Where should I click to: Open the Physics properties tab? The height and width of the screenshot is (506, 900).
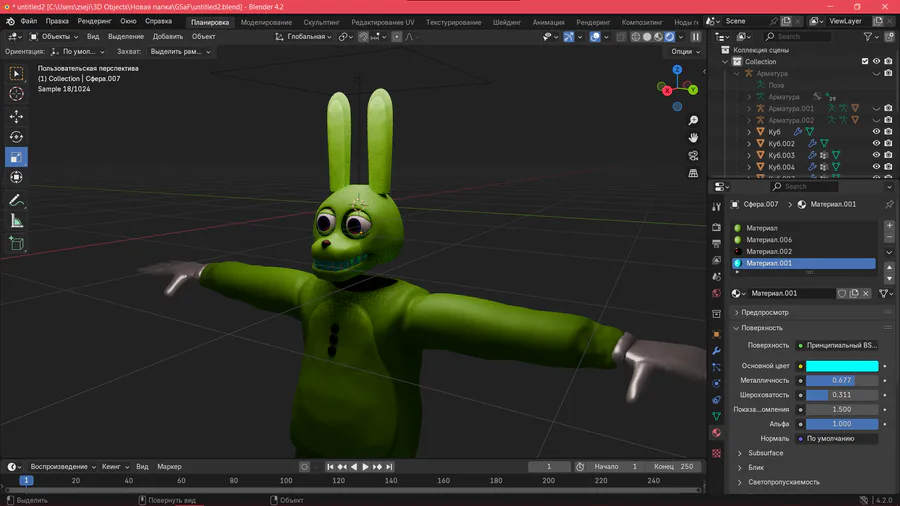click(716, 383)
